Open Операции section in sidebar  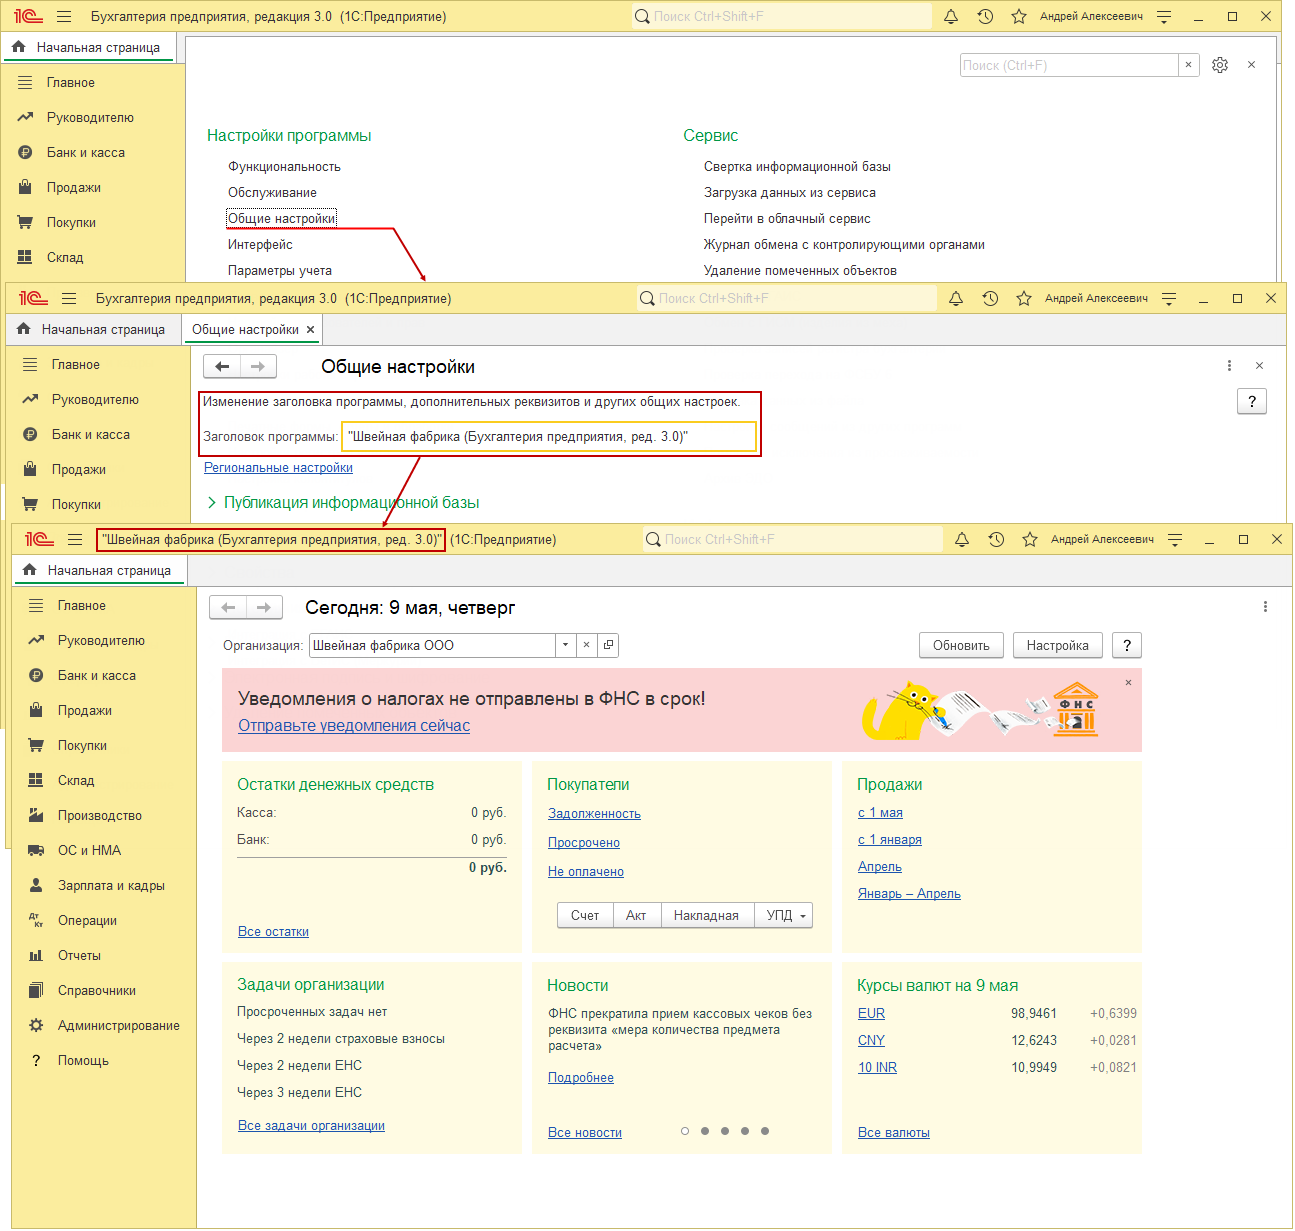point(87,920)
